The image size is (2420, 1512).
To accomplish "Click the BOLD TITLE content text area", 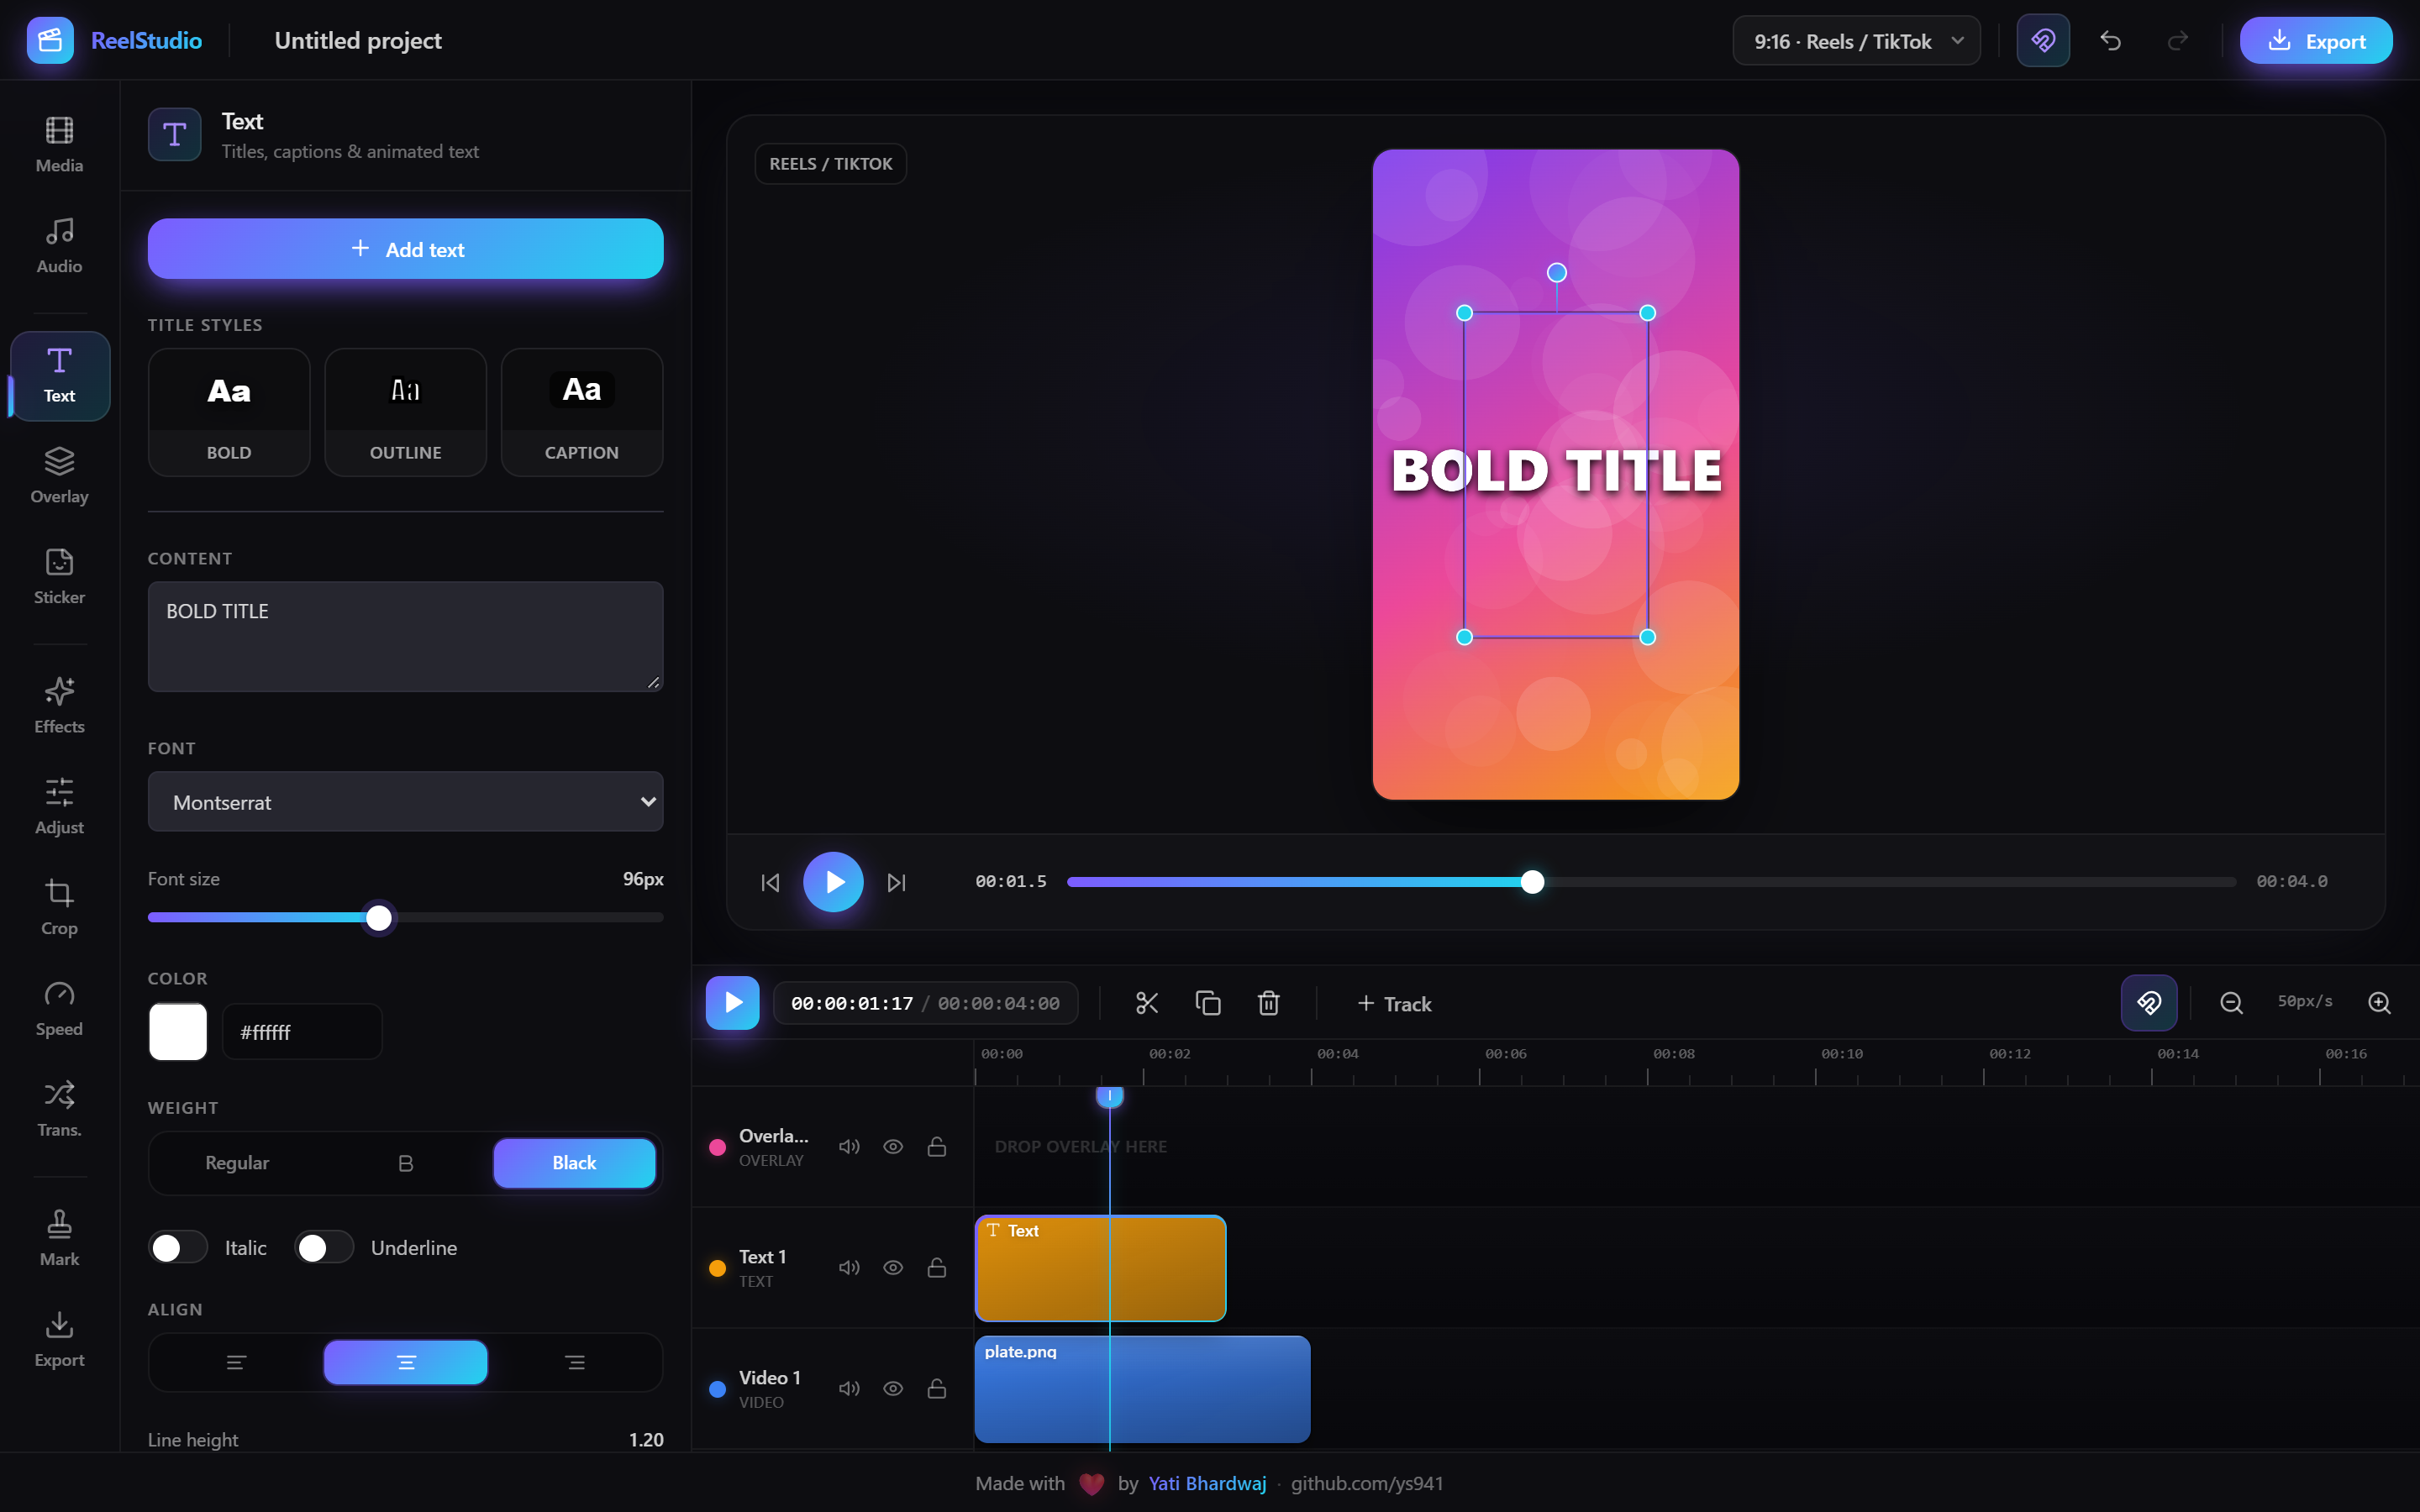I will (x=406, y=637).
